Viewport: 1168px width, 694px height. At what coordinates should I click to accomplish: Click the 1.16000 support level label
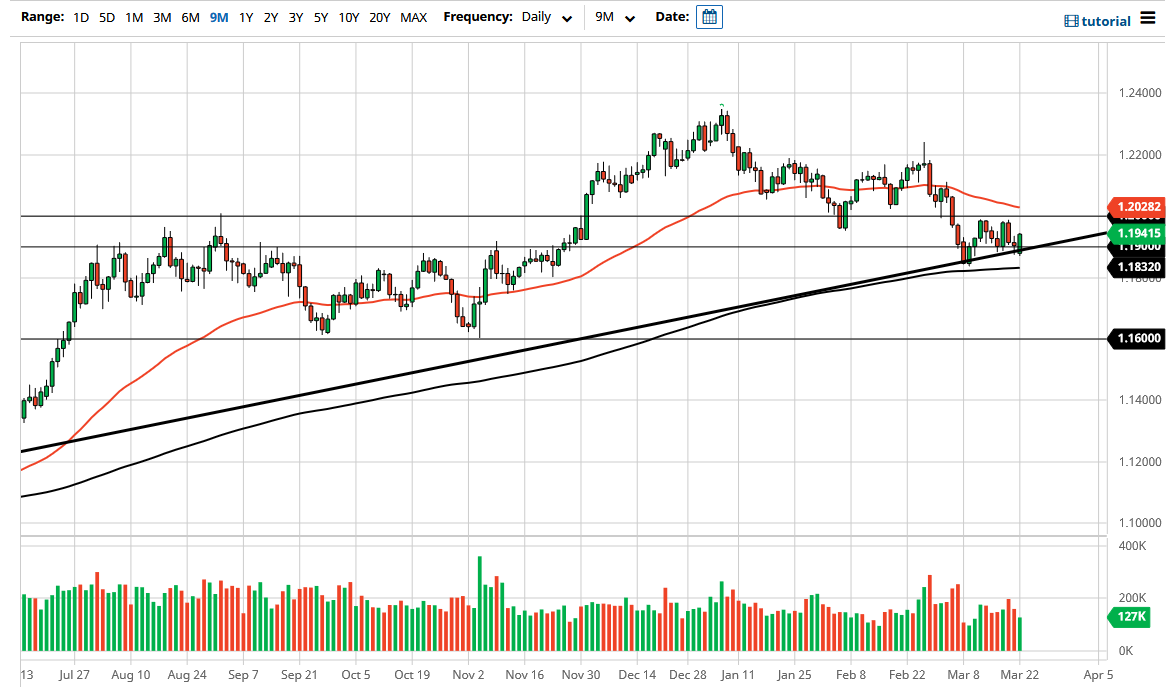point(1138,338)
